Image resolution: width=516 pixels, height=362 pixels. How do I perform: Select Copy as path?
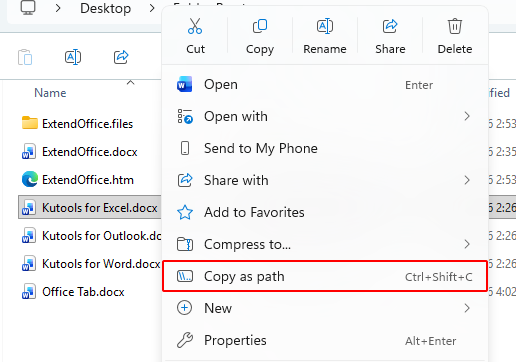325,276
